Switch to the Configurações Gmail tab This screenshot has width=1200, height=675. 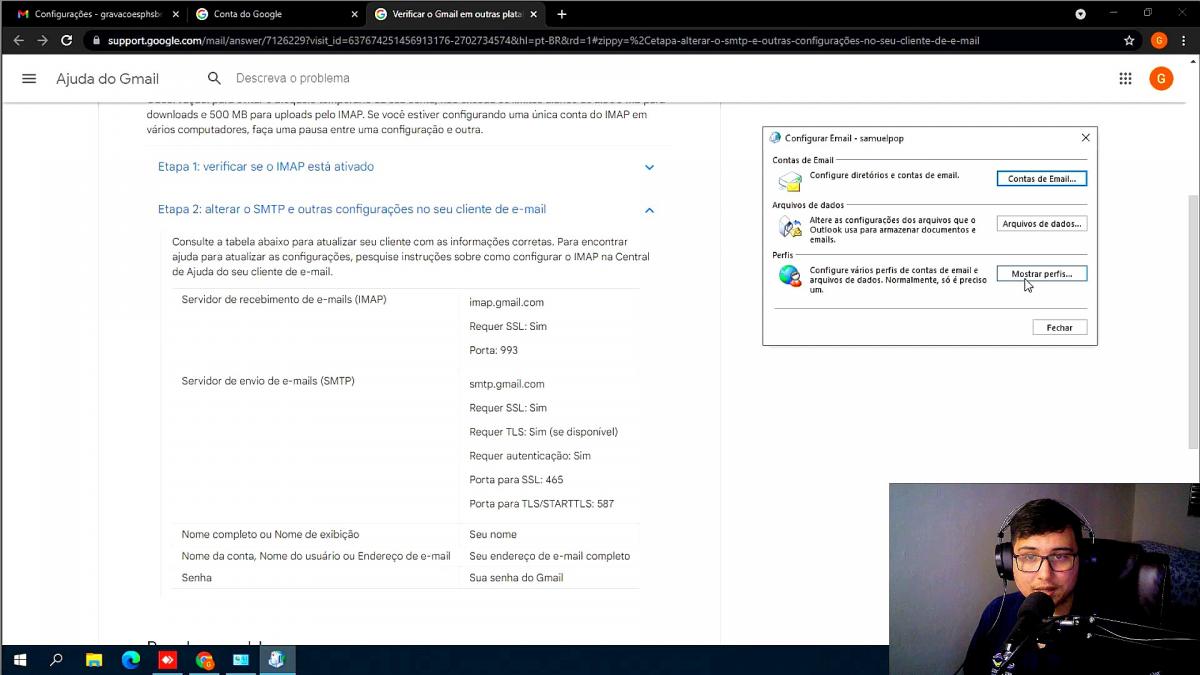[96, 14]
